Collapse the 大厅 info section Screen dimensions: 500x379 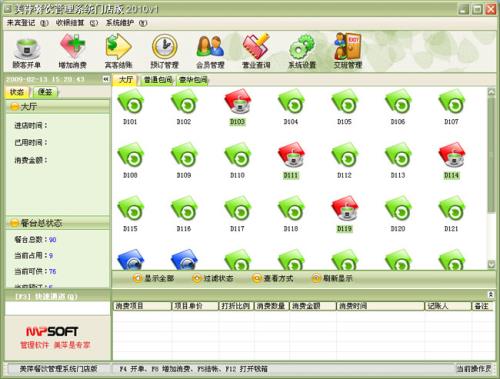pos(14,107)
